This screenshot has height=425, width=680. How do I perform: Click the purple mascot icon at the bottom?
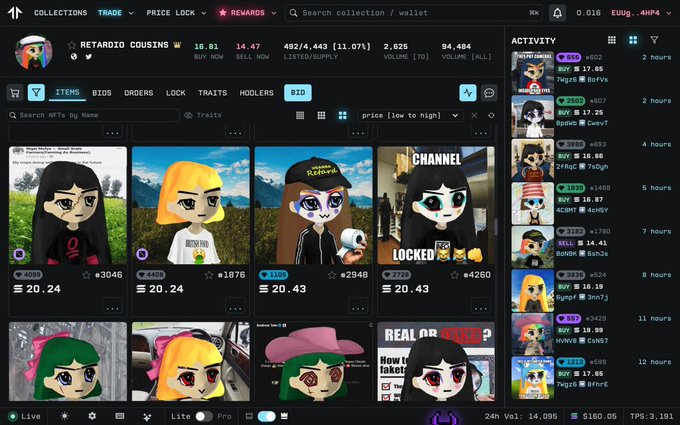[445, 418]
